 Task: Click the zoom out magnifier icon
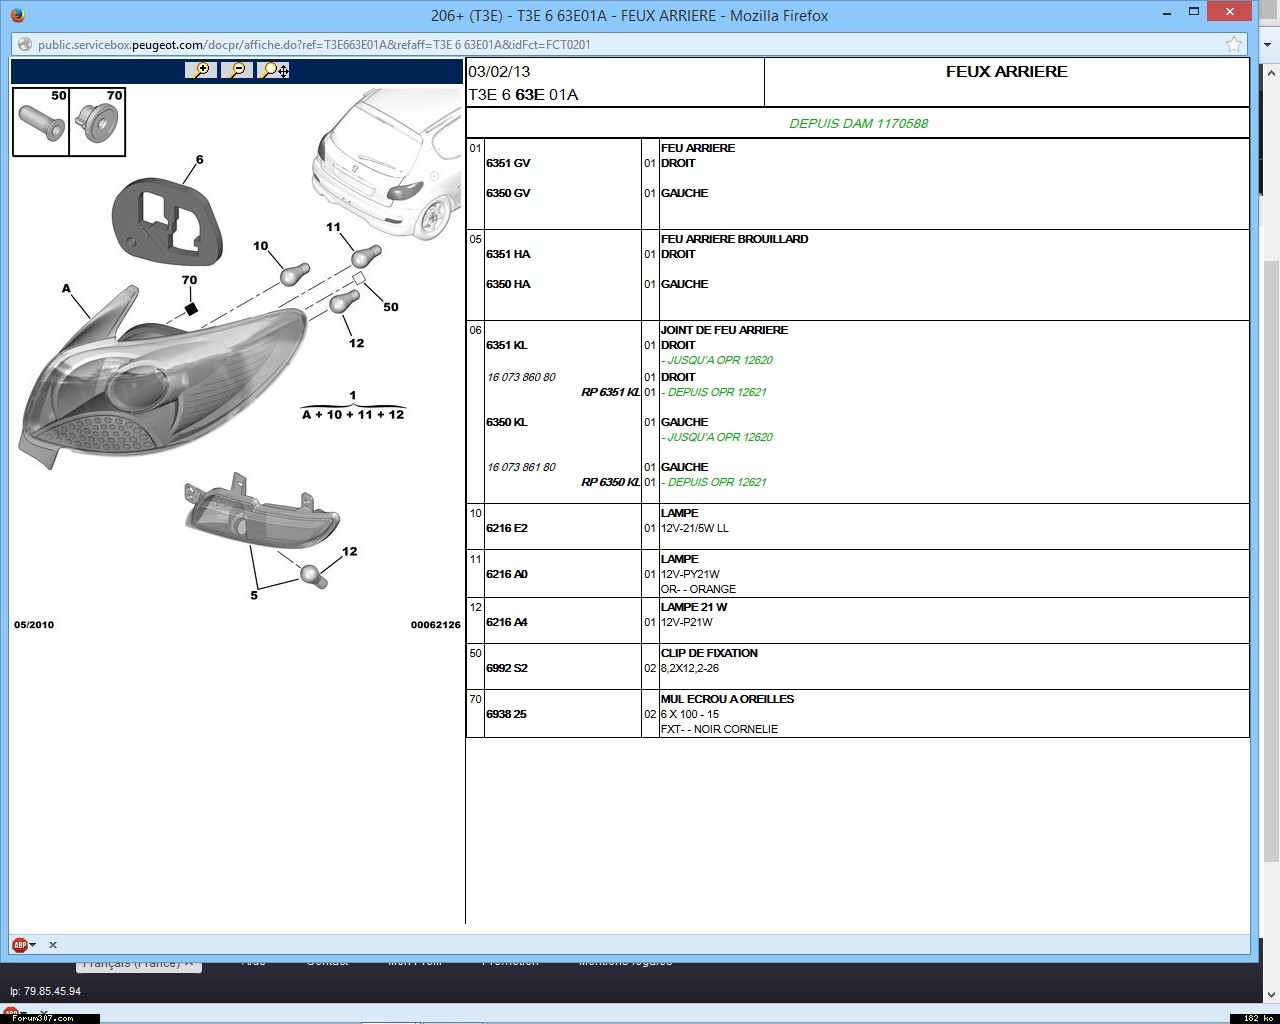coord(237,70)
